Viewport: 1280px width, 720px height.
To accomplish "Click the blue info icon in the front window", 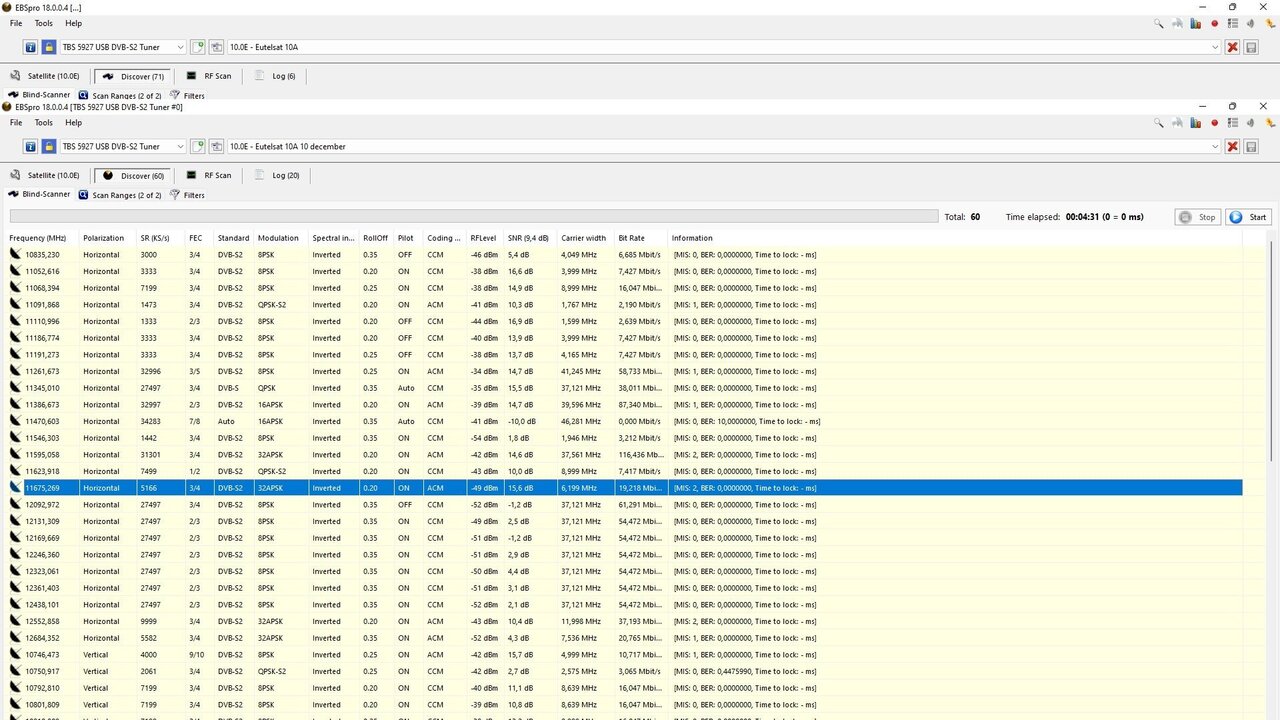I will (30, 146).
